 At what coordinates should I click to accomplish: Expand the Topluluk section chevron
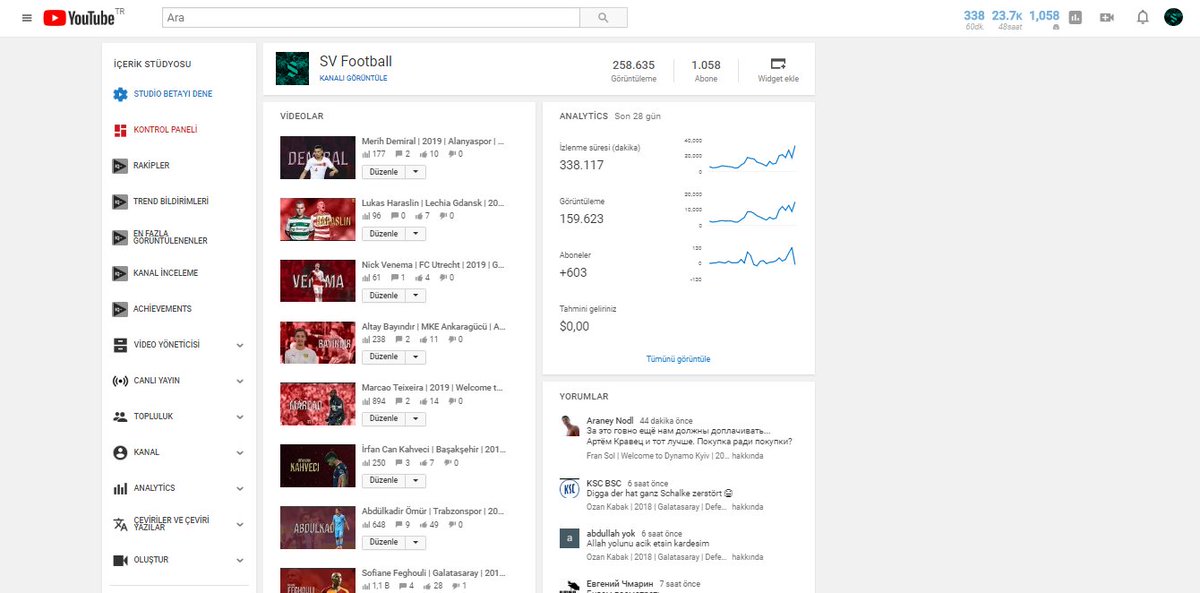(x=240, y=416)
